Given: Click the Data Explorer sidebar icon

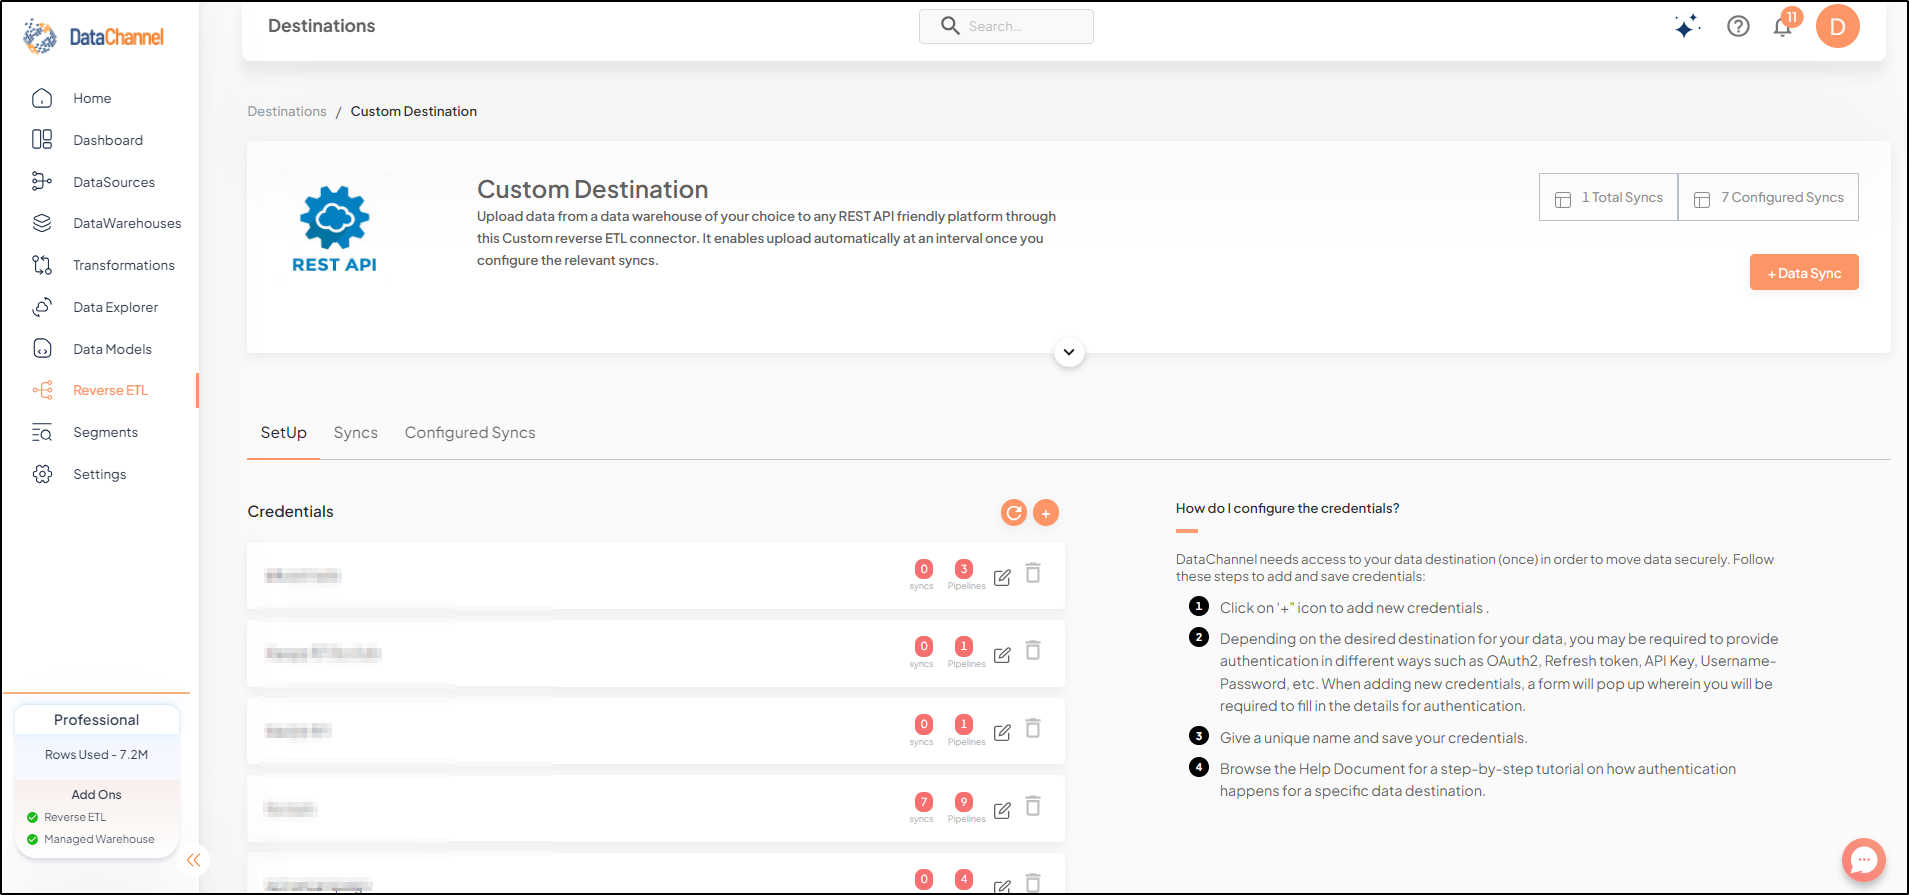Looking at the screenshot, I should pos(42,307).
